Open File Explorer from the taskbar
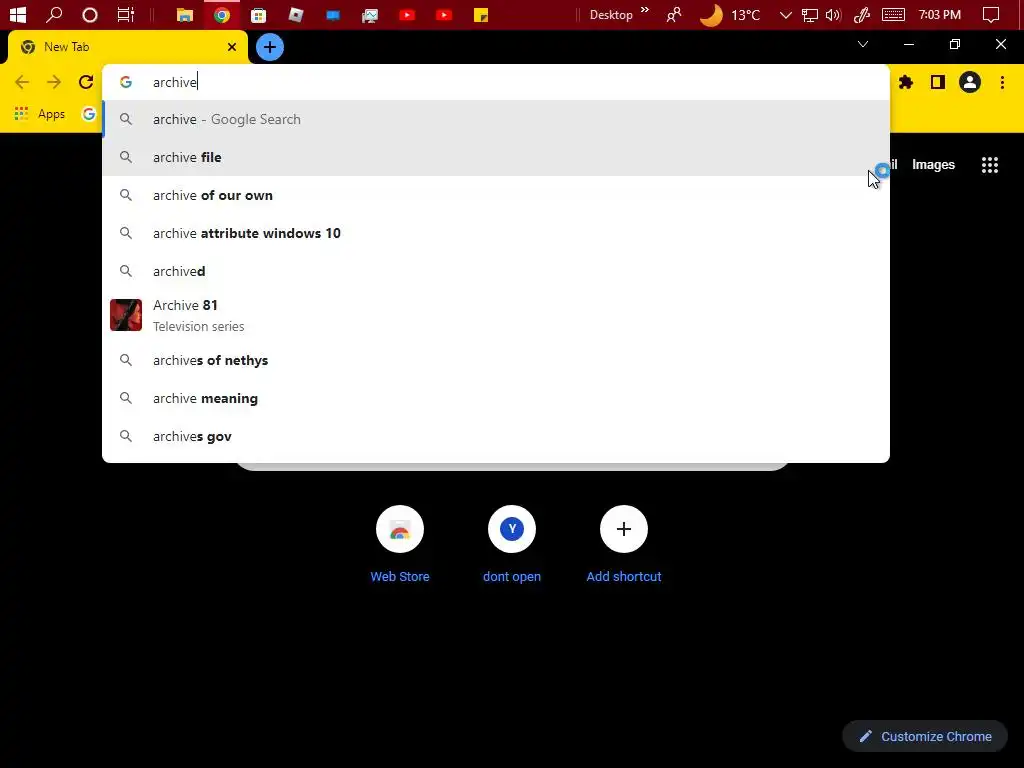 click(185, 14)
